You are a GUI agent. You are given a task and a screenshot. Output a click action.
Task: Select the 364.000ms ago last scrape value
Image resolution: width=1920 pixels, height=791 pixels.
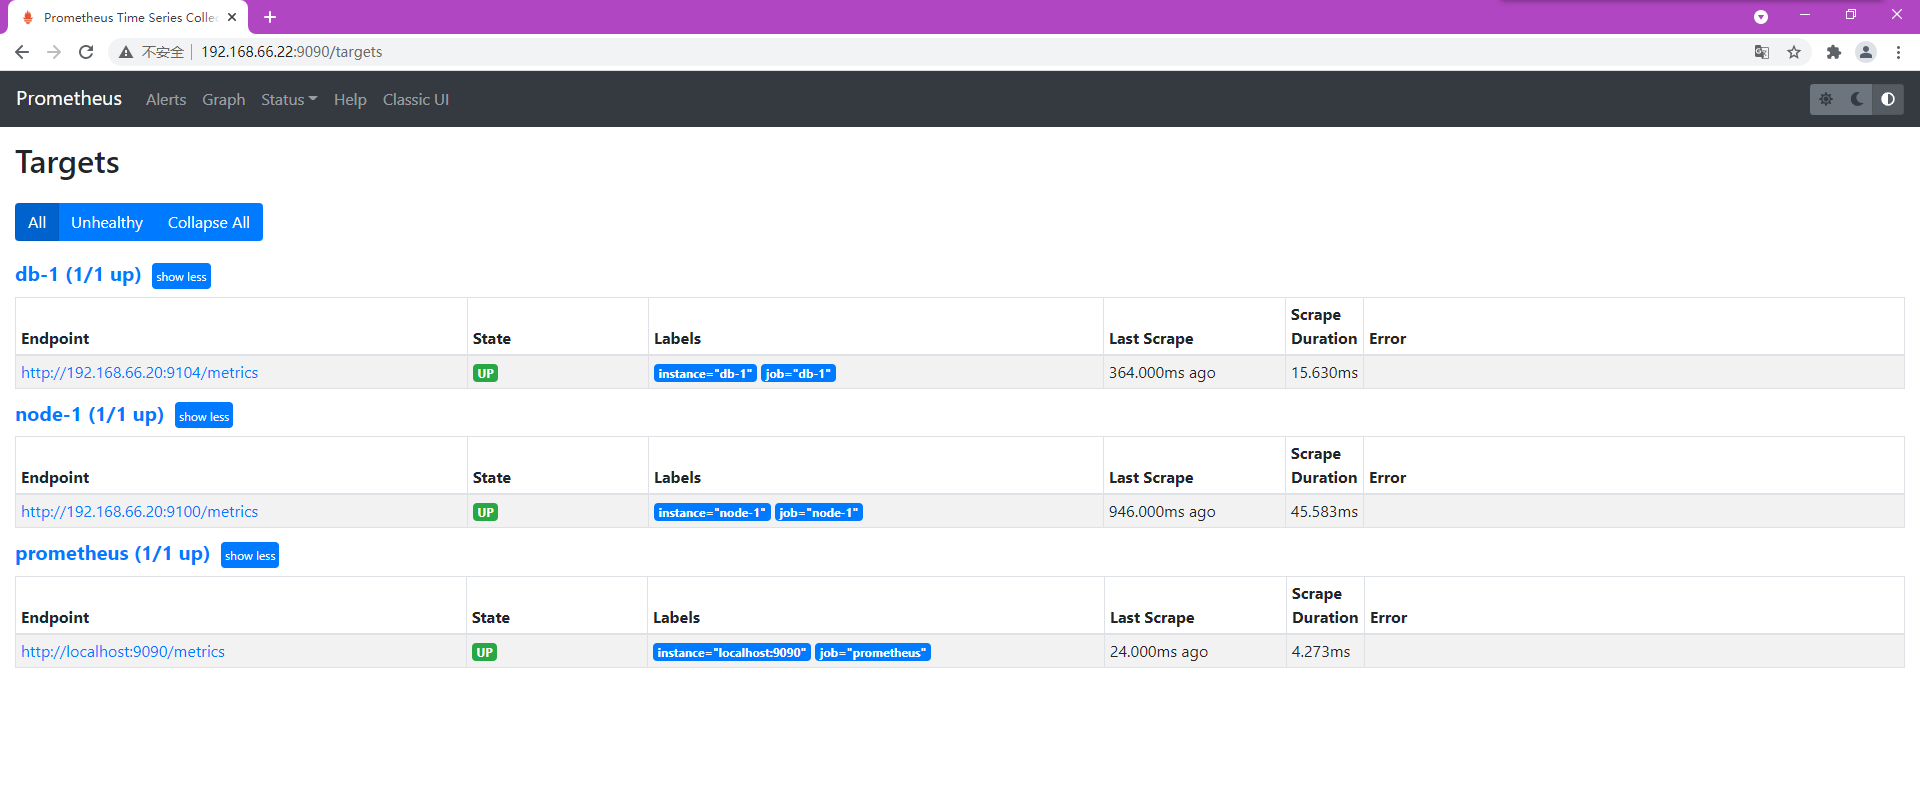pyautogui.click(x=1162, y=372)
